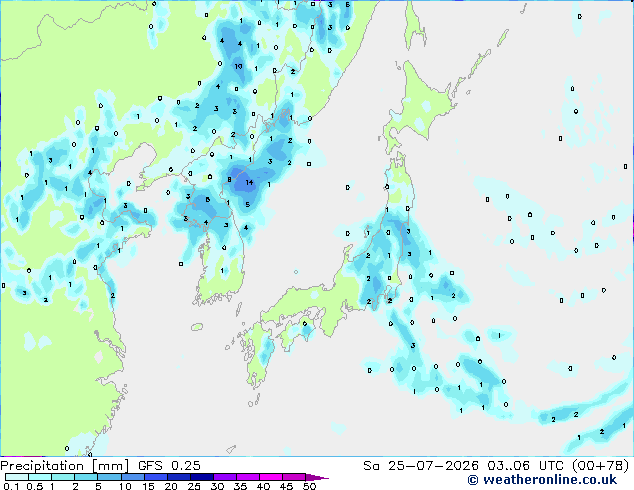Click the weatheronline.co.uk copyright link
Screen dimensions: 634x490
542,480
